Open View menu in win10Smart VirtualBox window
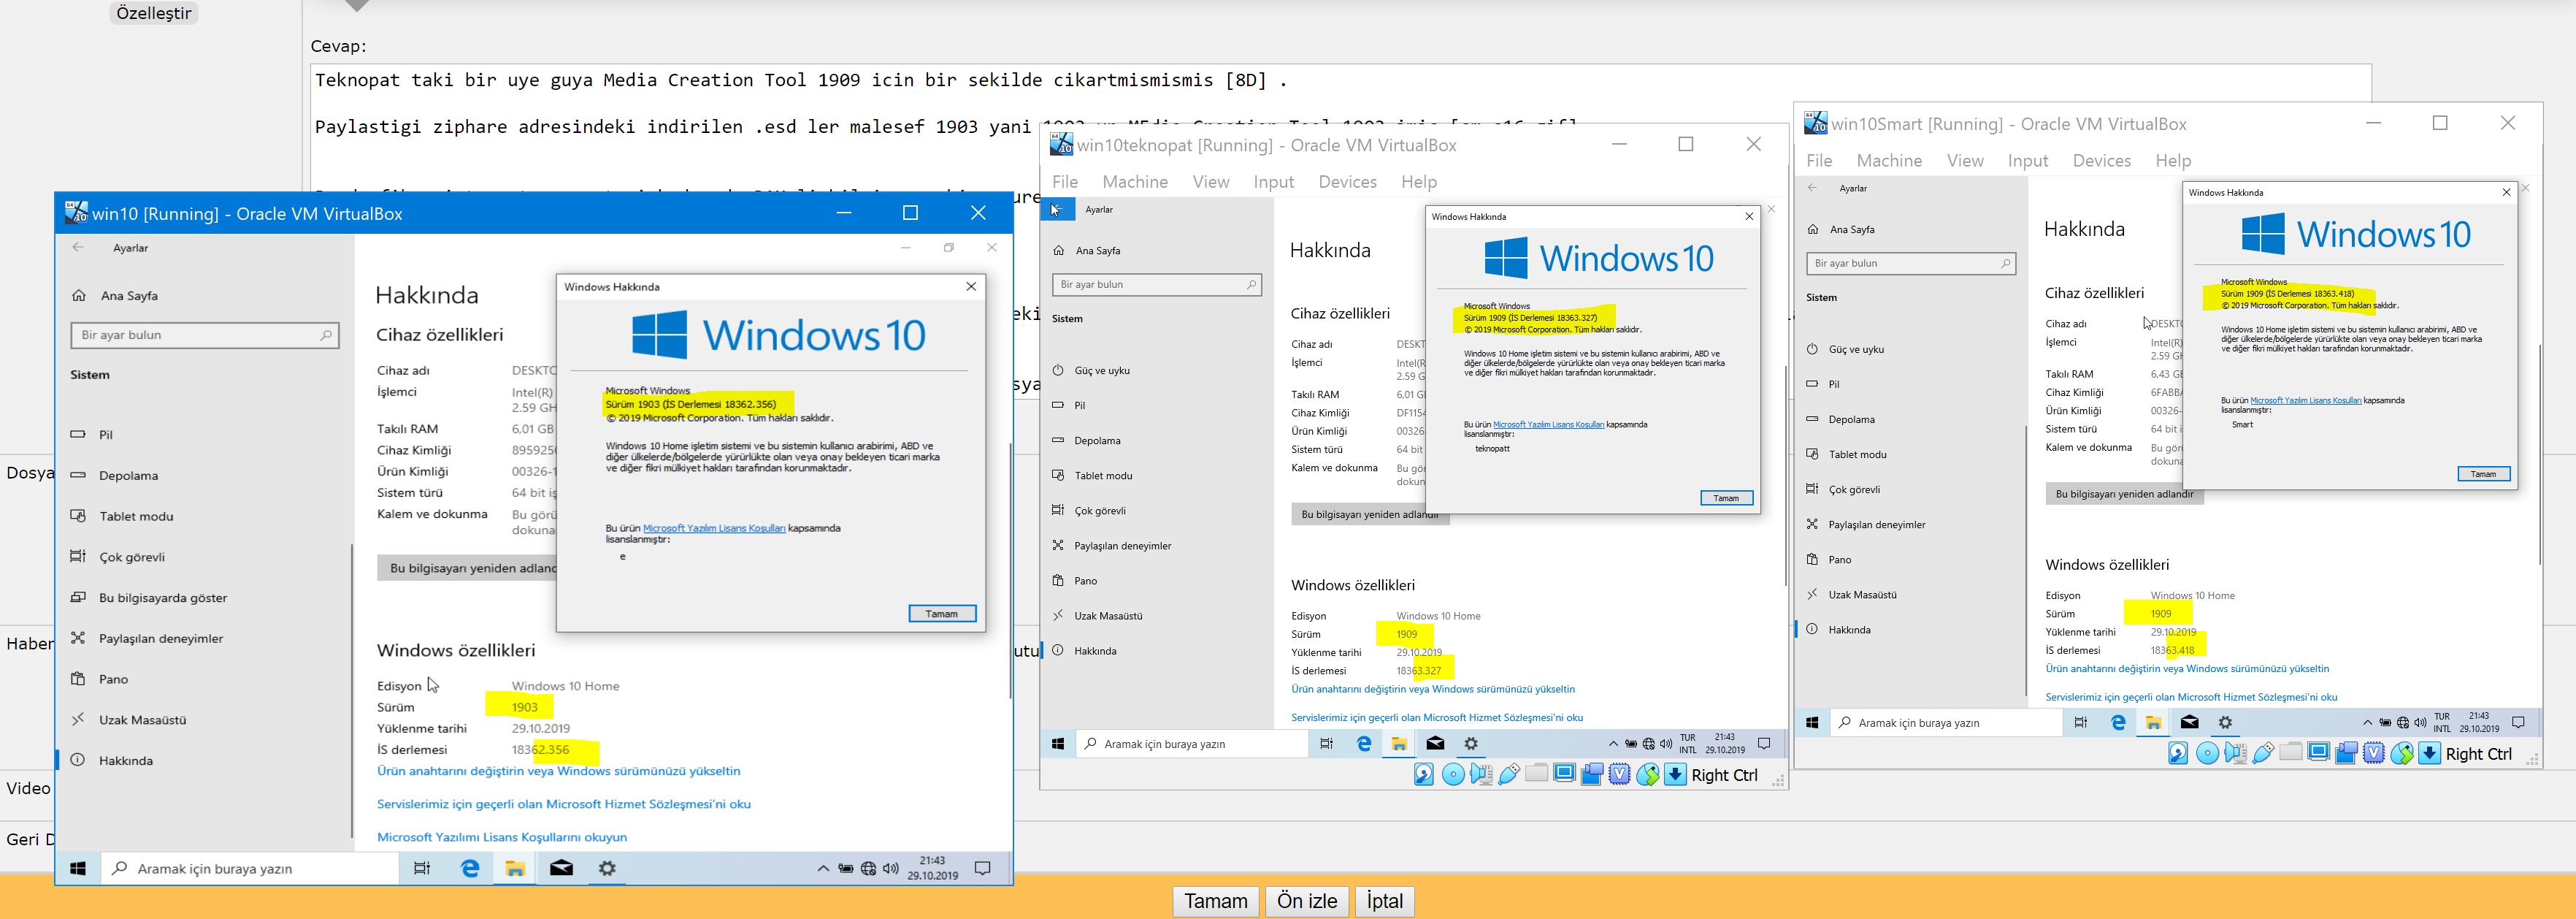 coord(1965,160)
